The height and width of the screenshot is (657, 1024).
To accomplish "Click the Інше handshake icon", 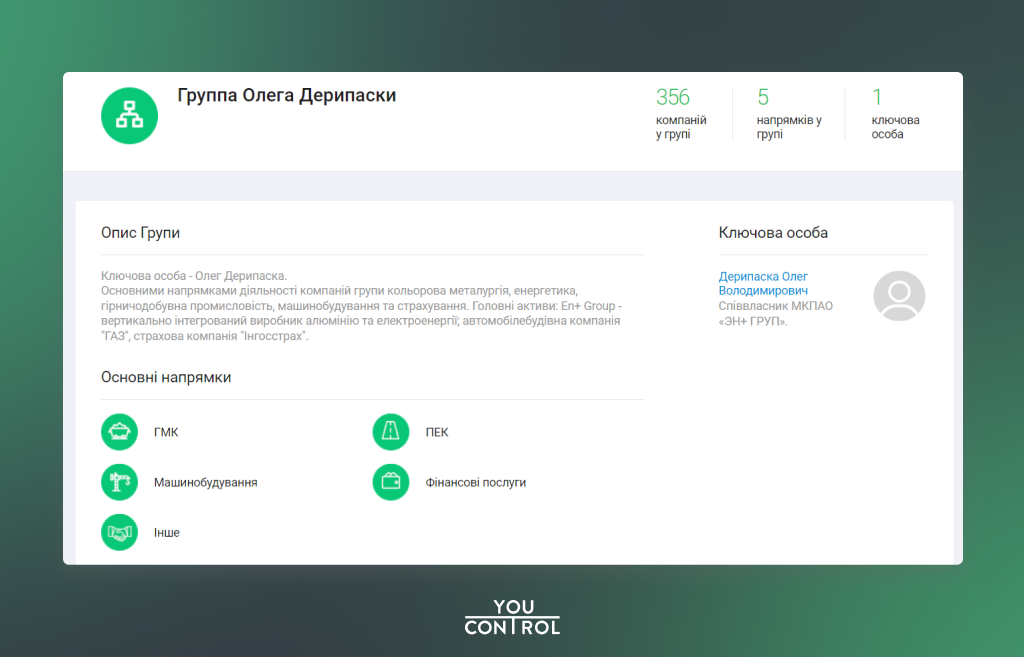I will pos(120,532).
